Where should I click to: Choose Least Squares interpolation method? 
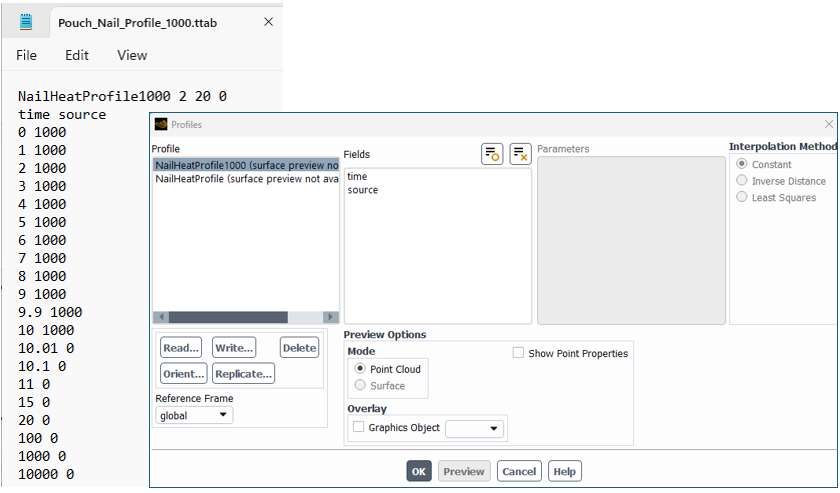click(741, 197)
